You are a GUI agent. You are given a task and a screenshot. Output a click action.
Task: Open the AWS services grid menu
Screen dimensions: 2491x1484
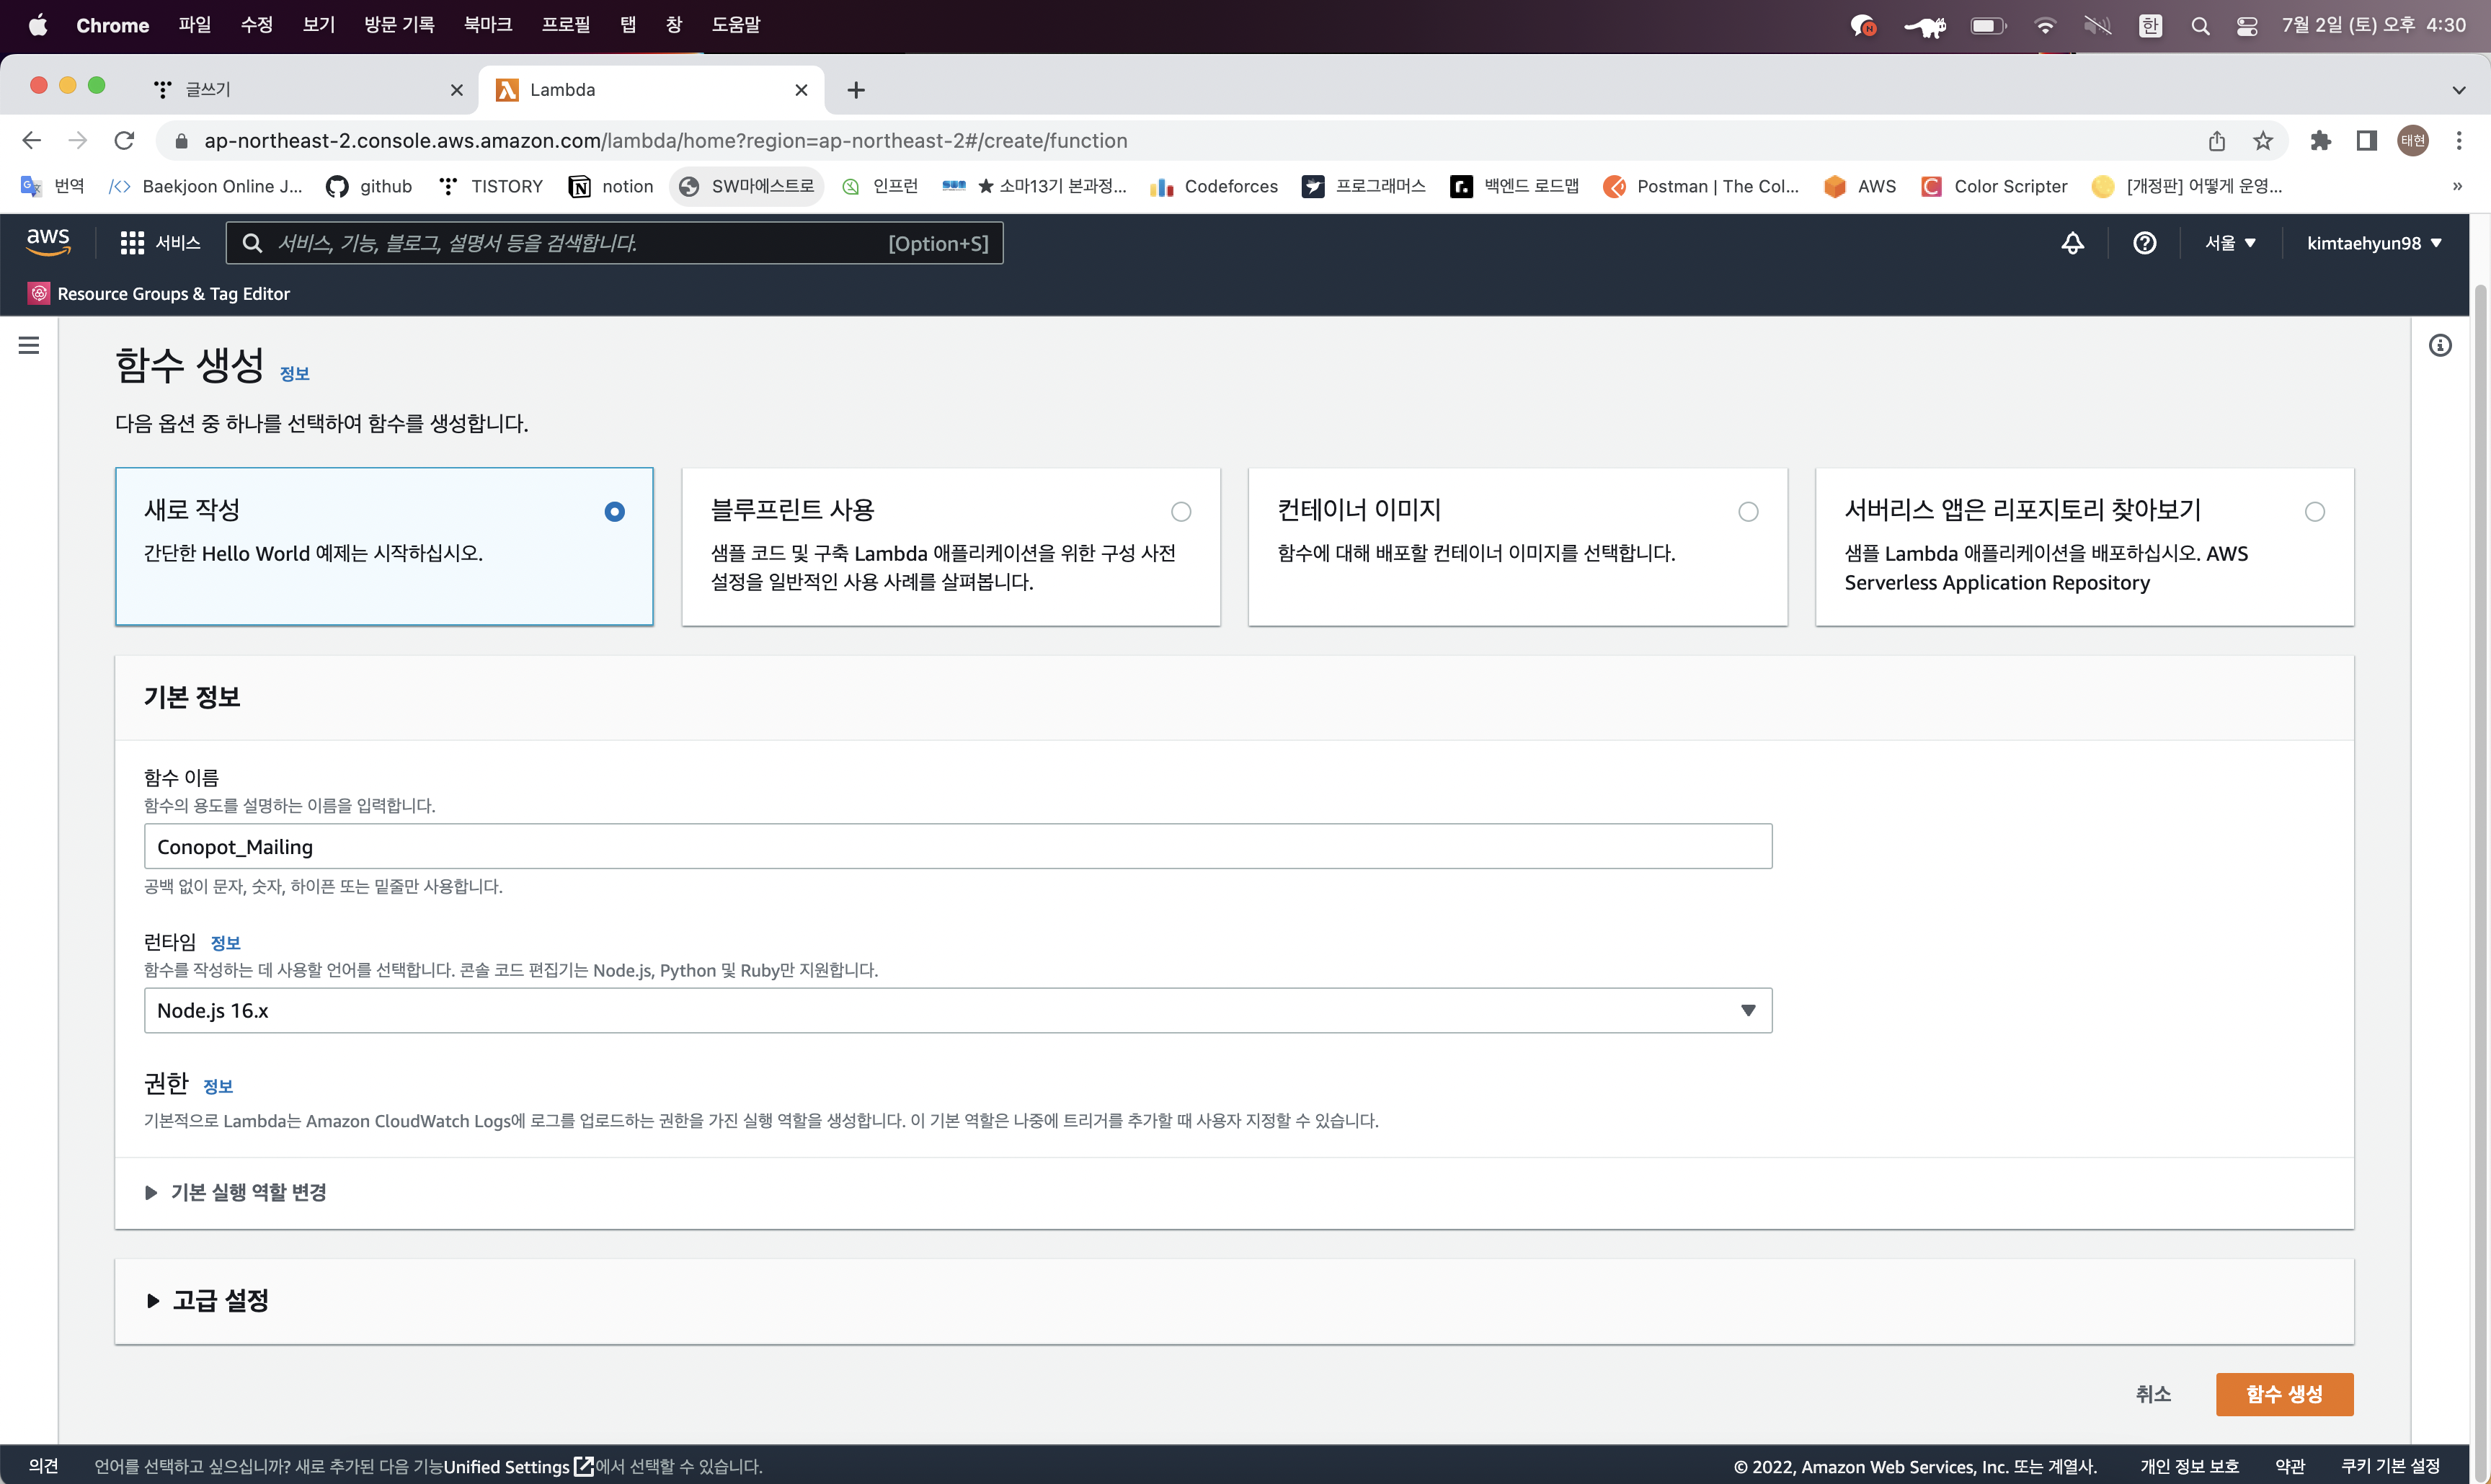coord(132,243)
